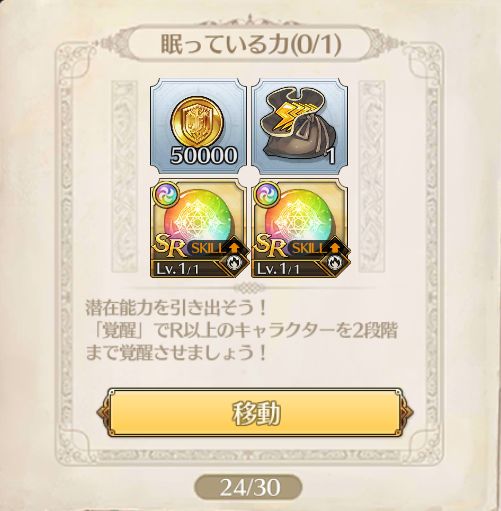Click rainbow swirl attribute badge on right orb
The width and height of the screenshot is (501, 511).
267,193
